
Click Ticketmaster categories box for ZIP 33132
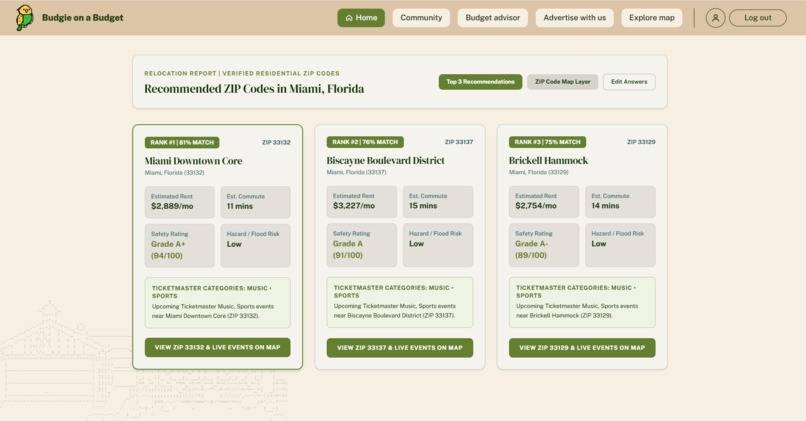217,303
